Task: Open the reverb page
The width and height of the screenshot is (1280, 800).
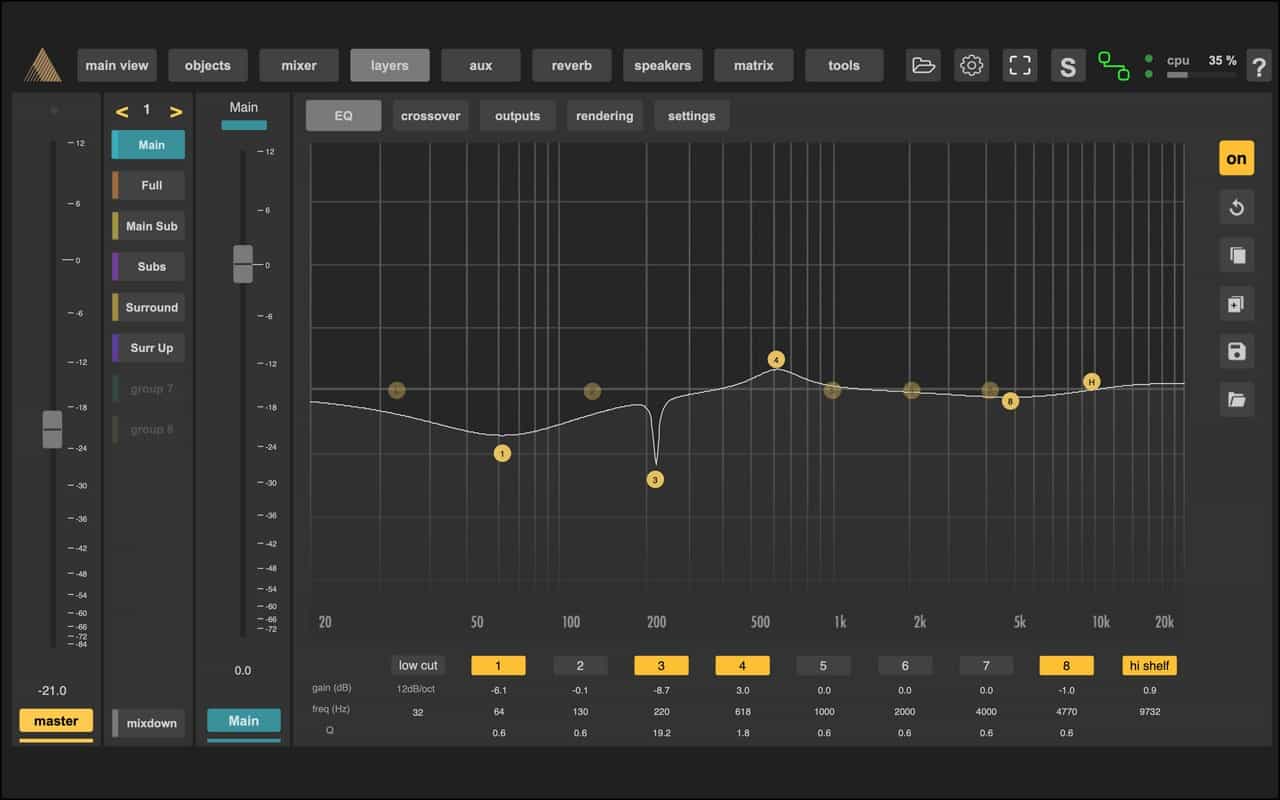Action: 571,66
